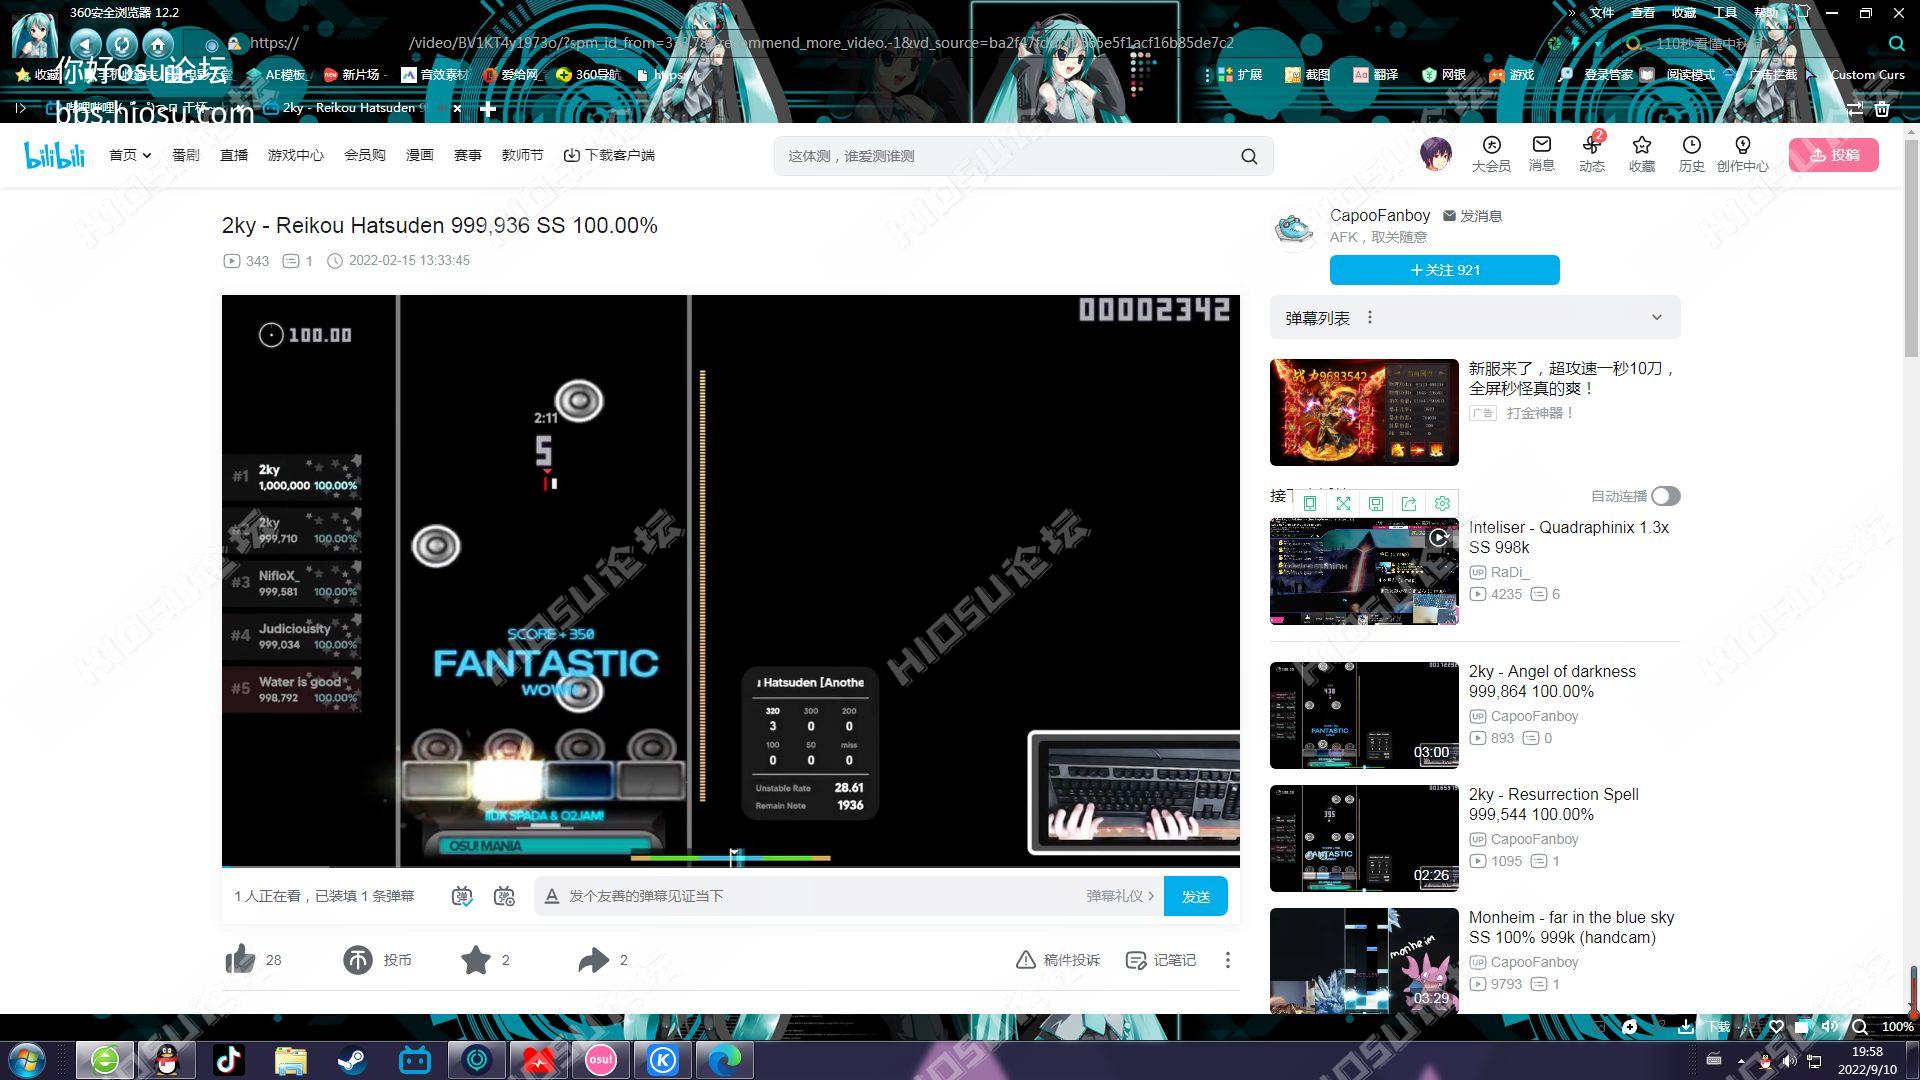Open the 番剧 navigation link
This screenshot has height=1080, width=1920.
[x=186, y=155]
